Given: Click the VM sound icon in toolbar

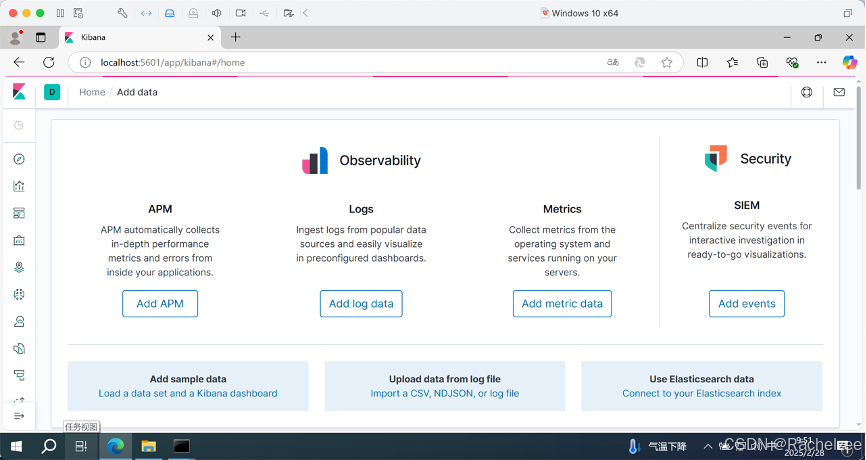Looking at the screenshot, I should (x=216, y=13).
